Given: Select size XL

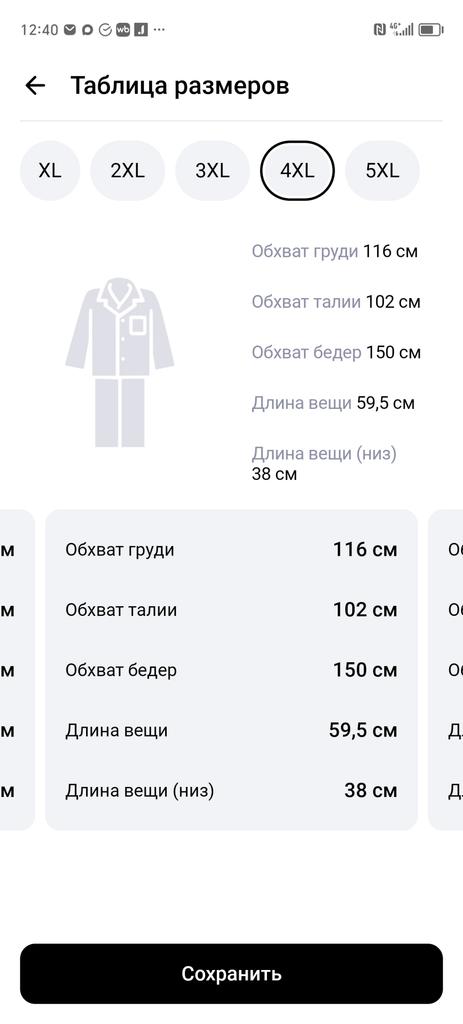Looking at the screenshot, I should click(50, 171).
